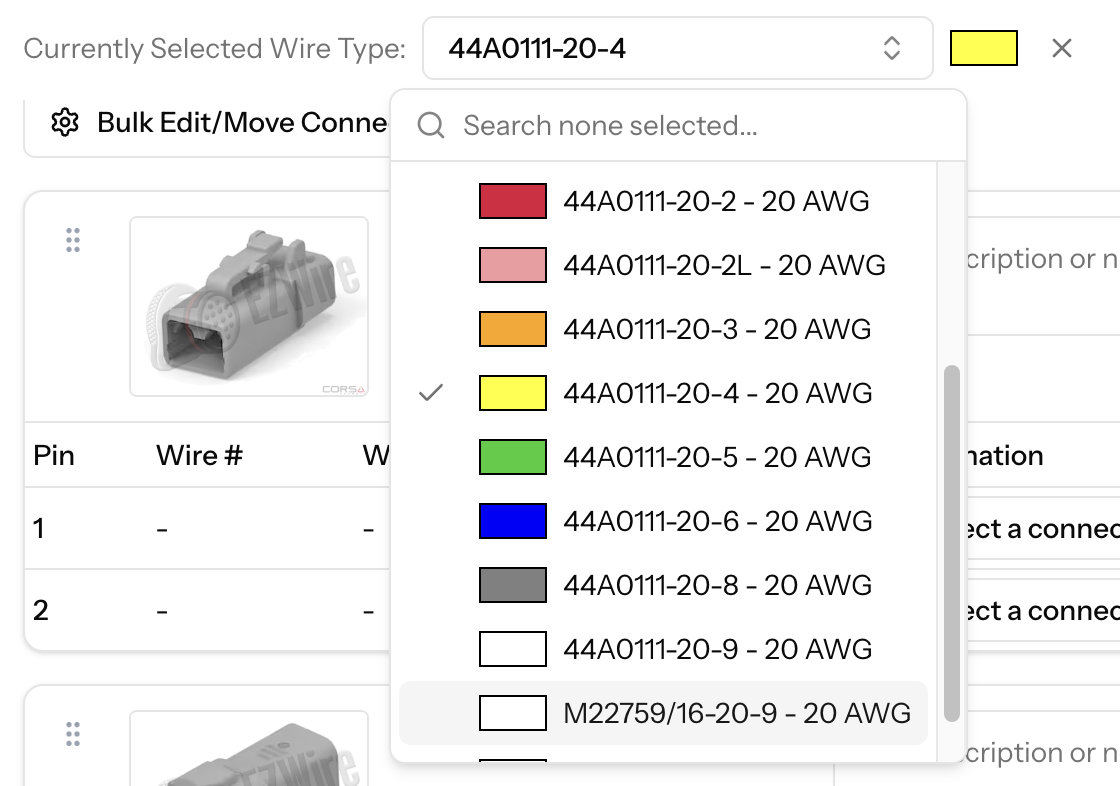Image resolution: width=1120 pixels, height=786 pixels.
Task: Select 44A0111-20-5 - 20 AWG option
Action: click(663, 457)
